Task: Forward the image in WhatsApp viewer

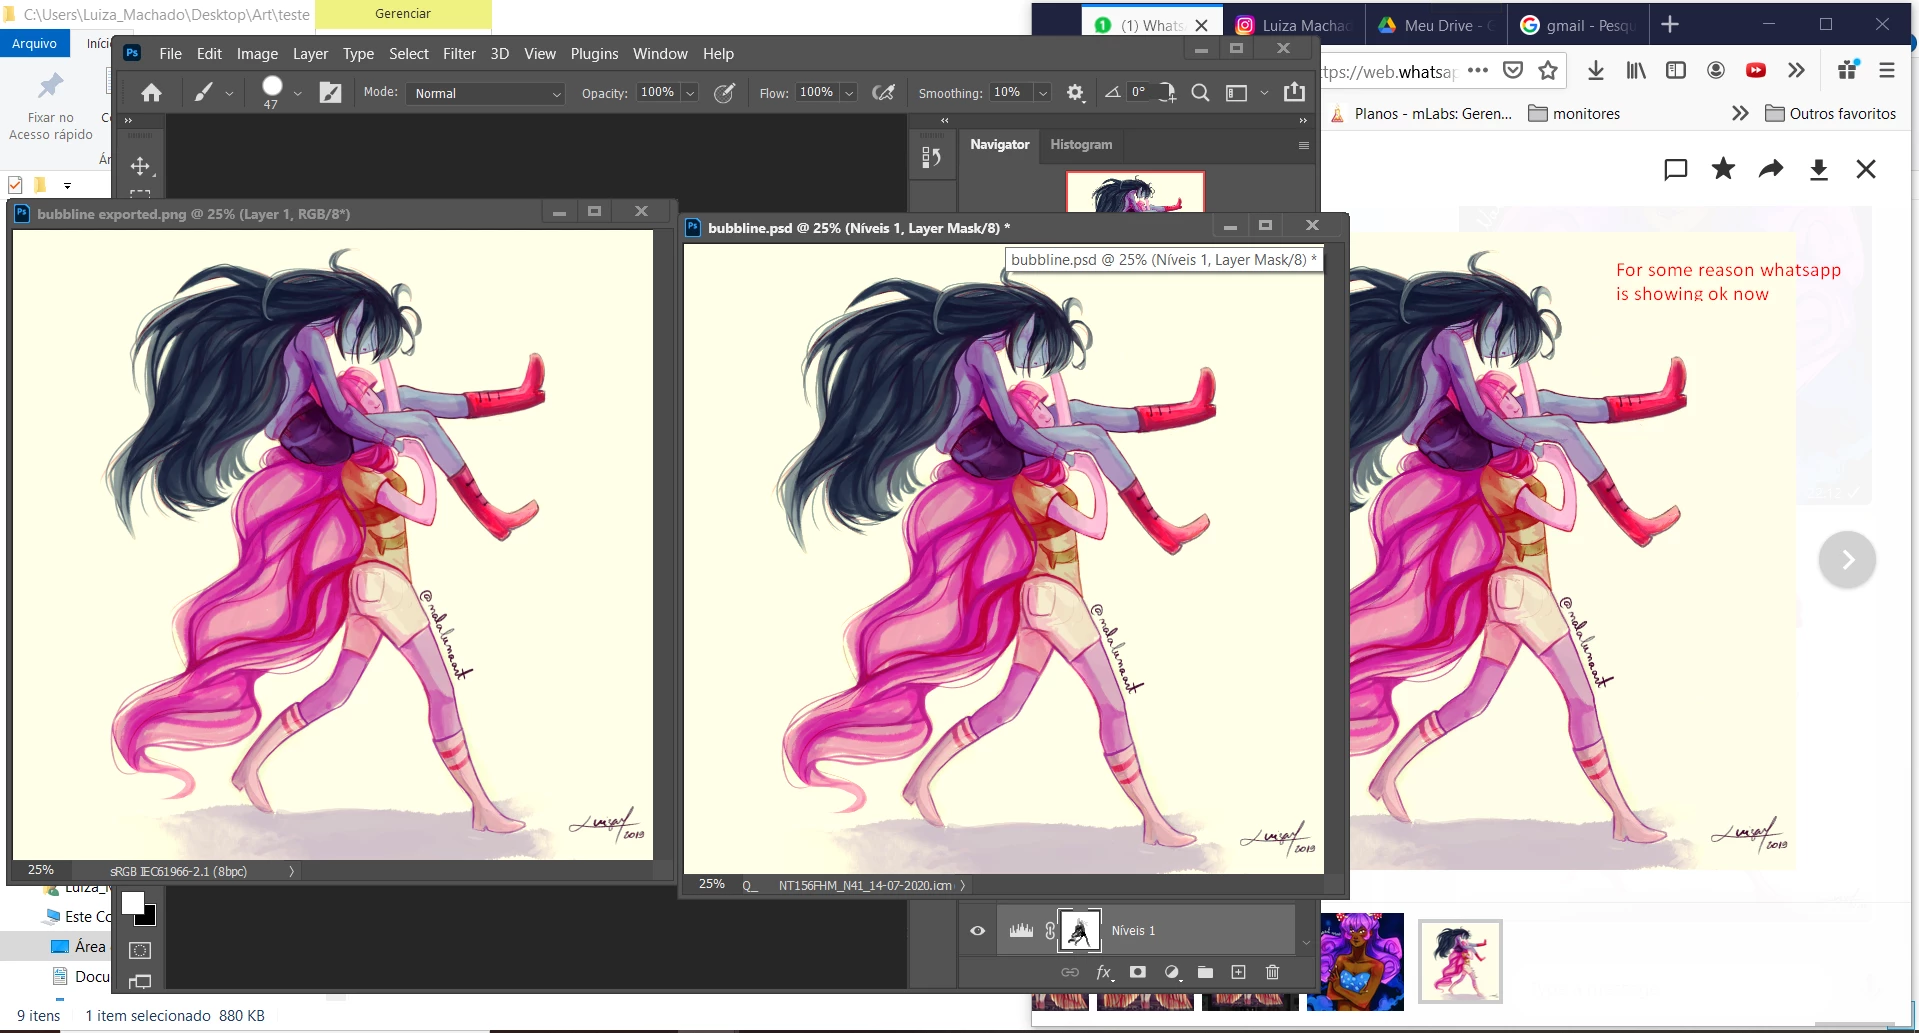Action: tap(1771, 169)
